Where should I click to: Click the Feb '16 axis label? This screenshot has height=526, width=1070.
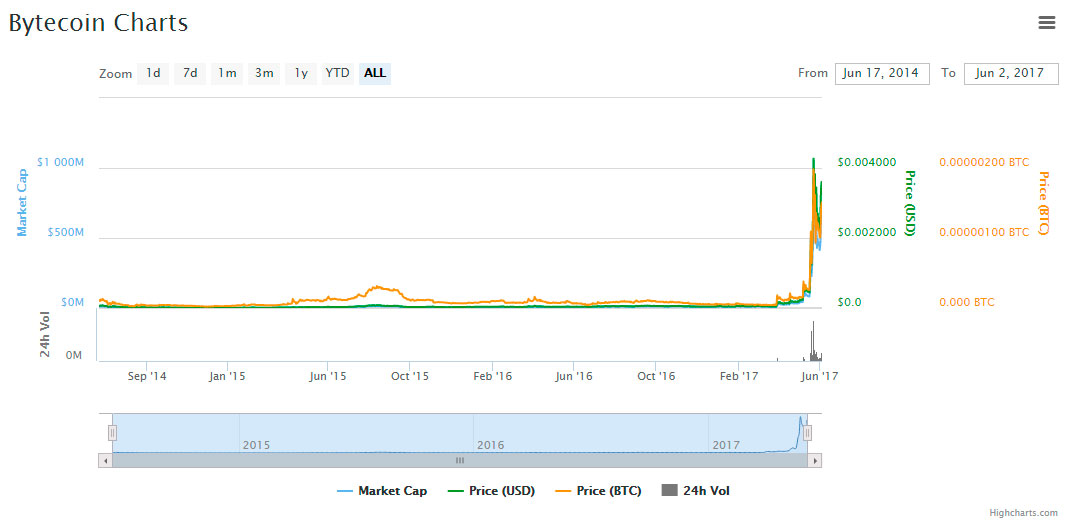493,376
